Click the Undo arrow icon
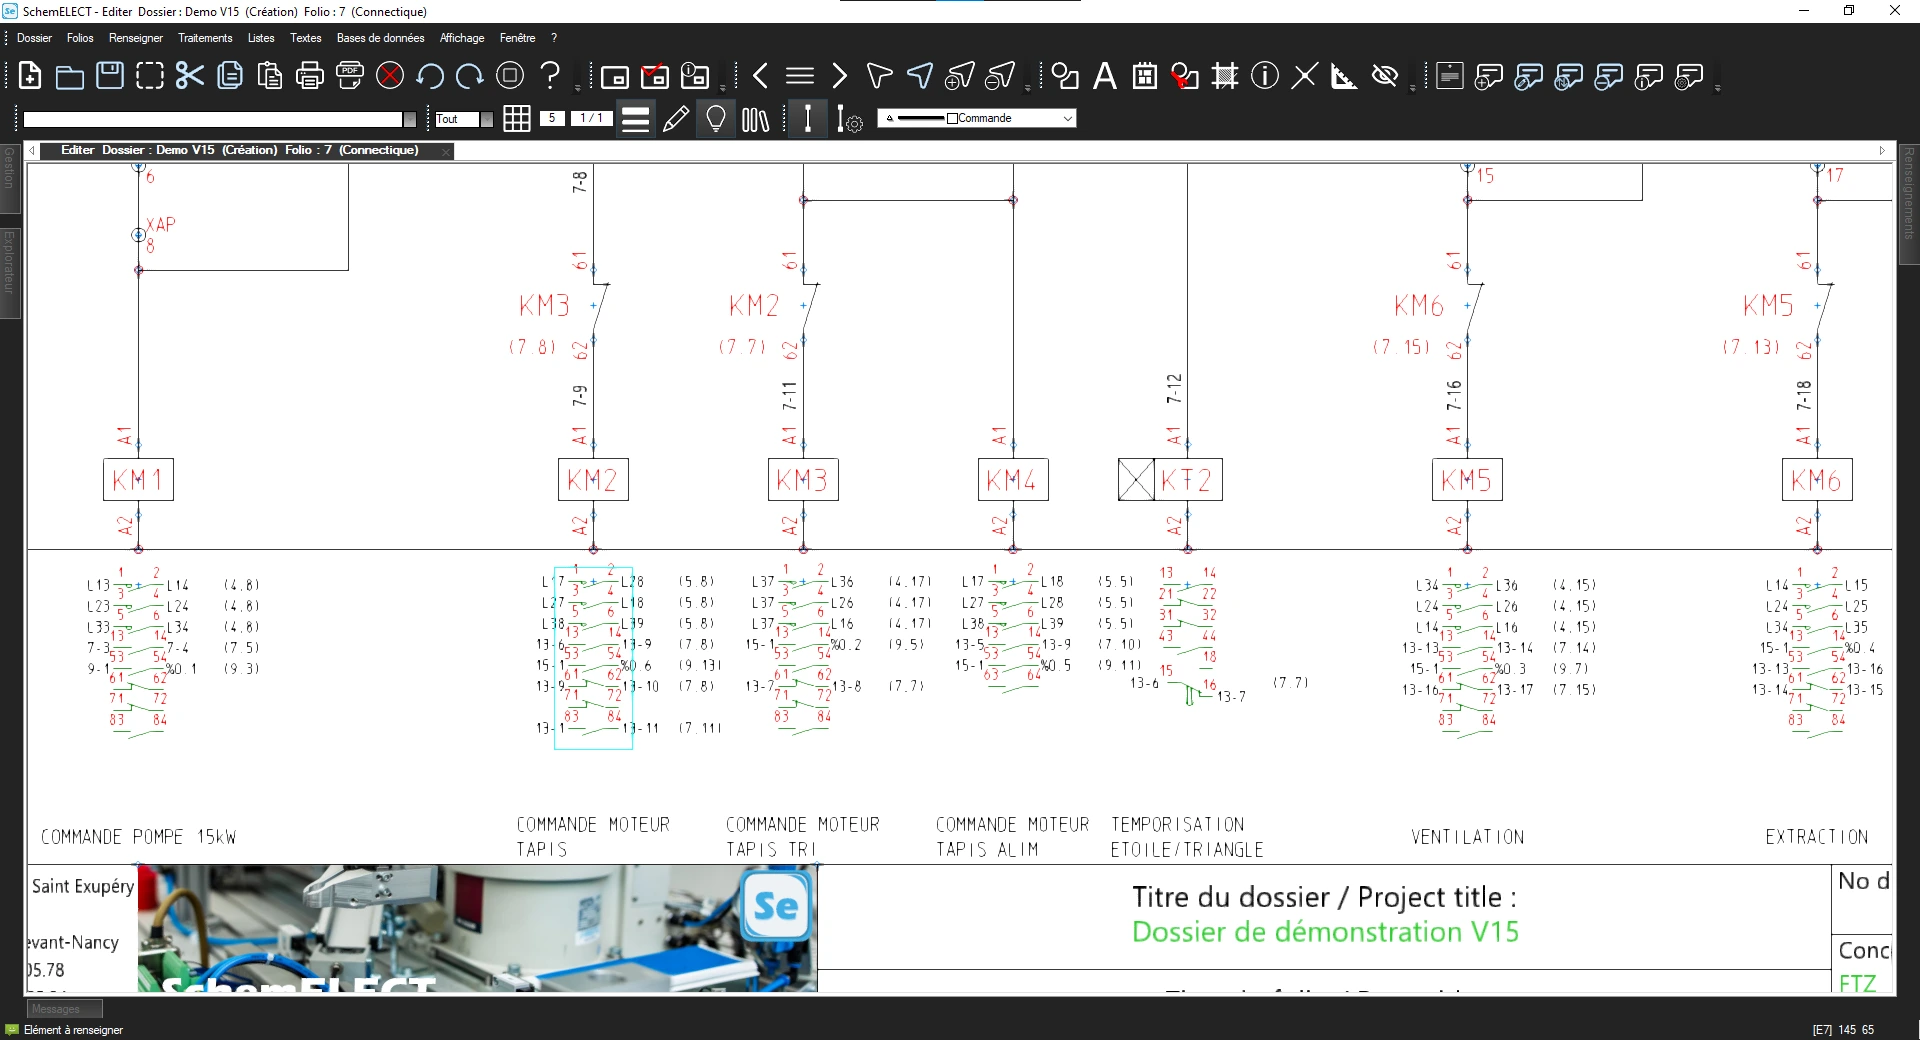 click(430, 76)
